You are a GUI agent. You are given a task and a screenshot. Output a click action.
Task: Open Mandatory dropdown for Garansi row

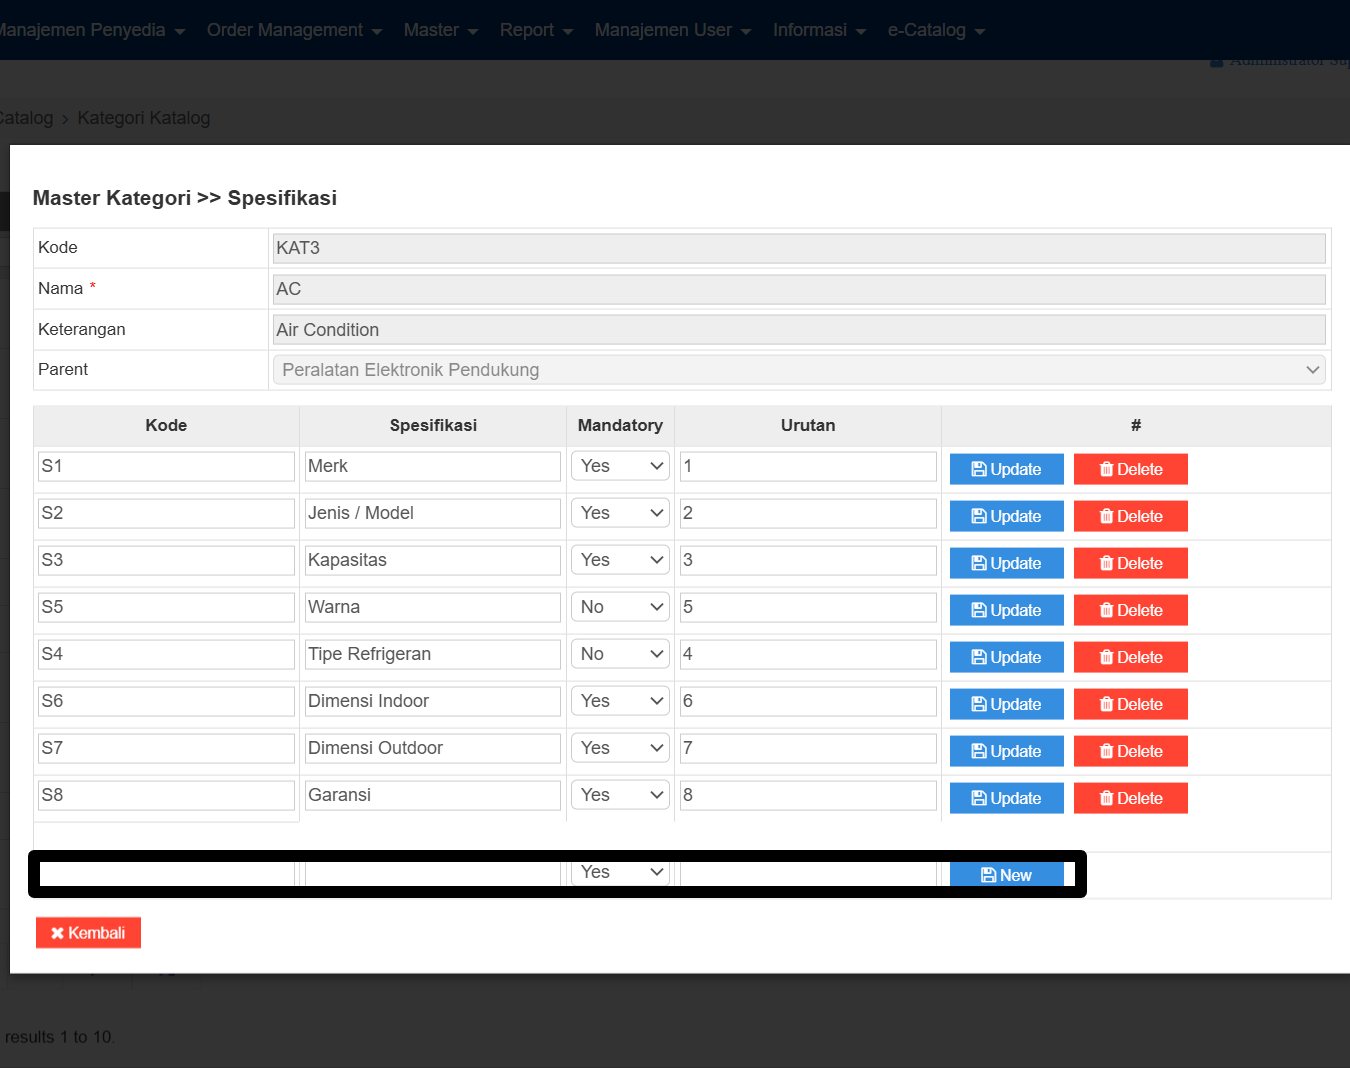point(621,795)
